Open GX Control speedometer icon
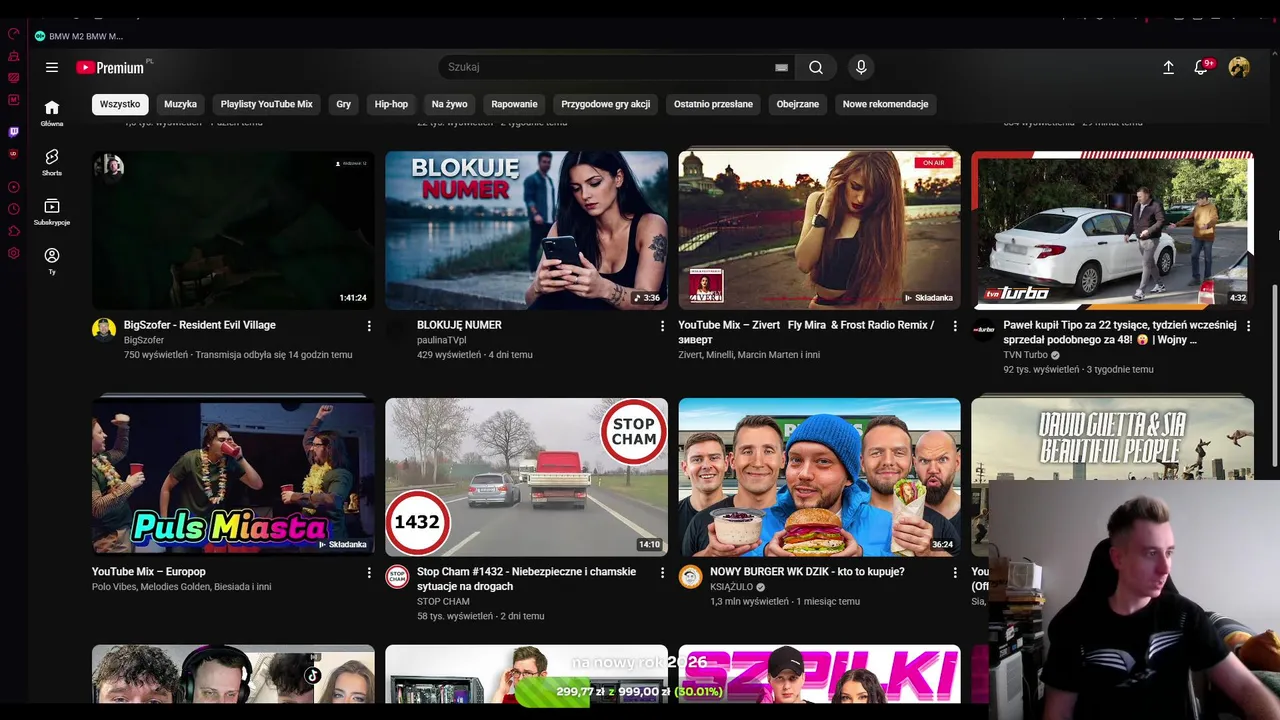This screenshot has height=720, width=1280. coord(14,33)
